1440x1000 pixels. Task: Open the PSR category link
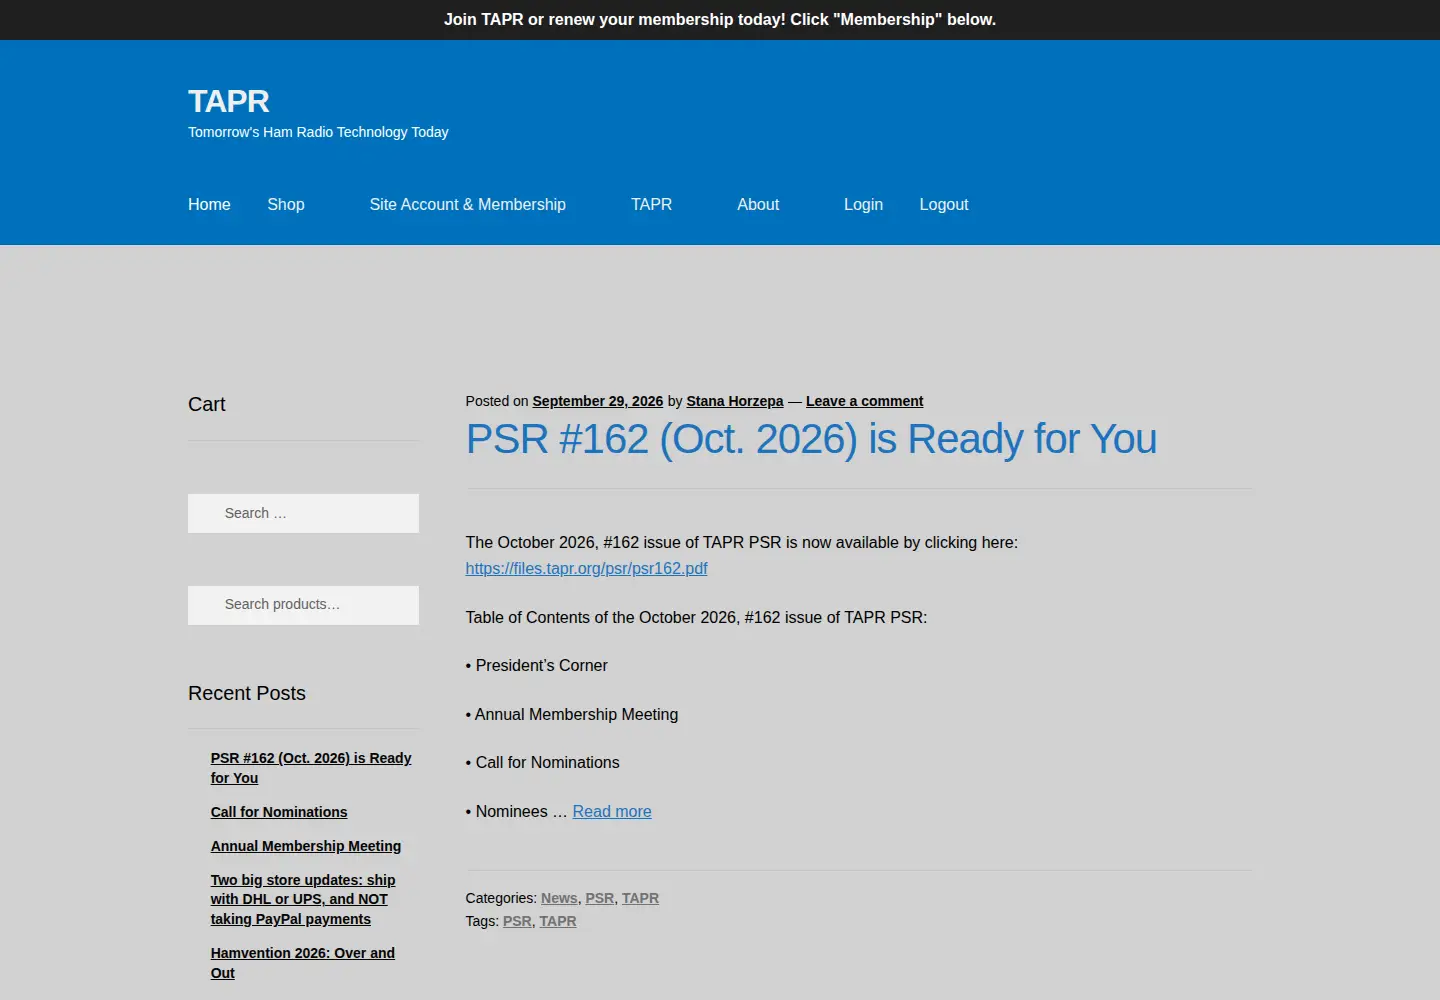[600, 898]
